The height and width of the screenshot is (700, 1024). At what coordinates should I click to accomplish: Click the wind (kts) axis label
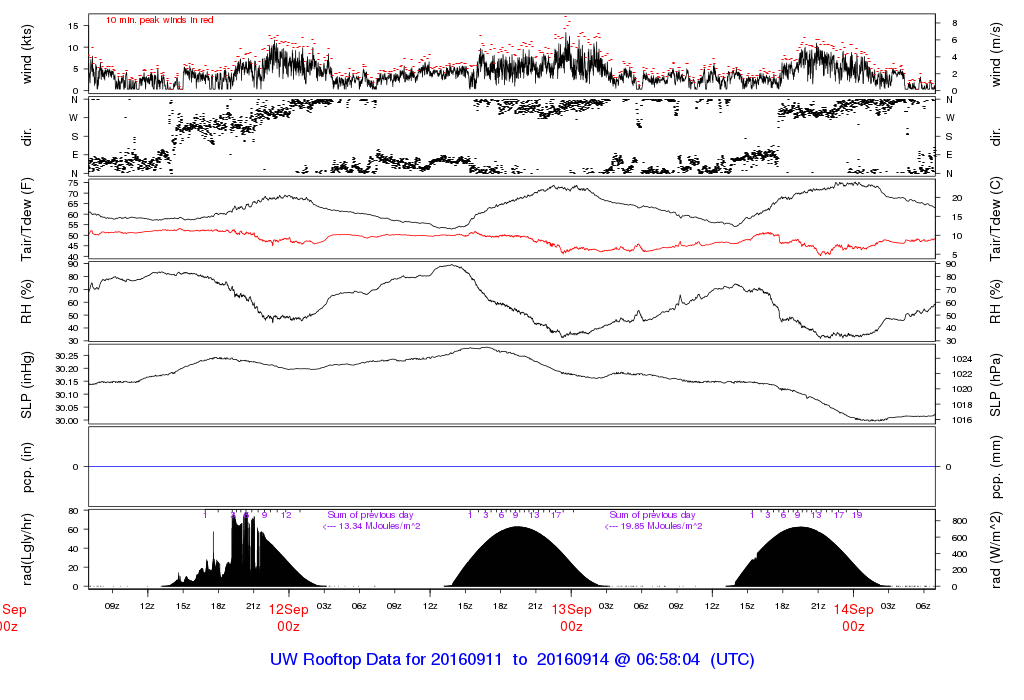[27, 55]
